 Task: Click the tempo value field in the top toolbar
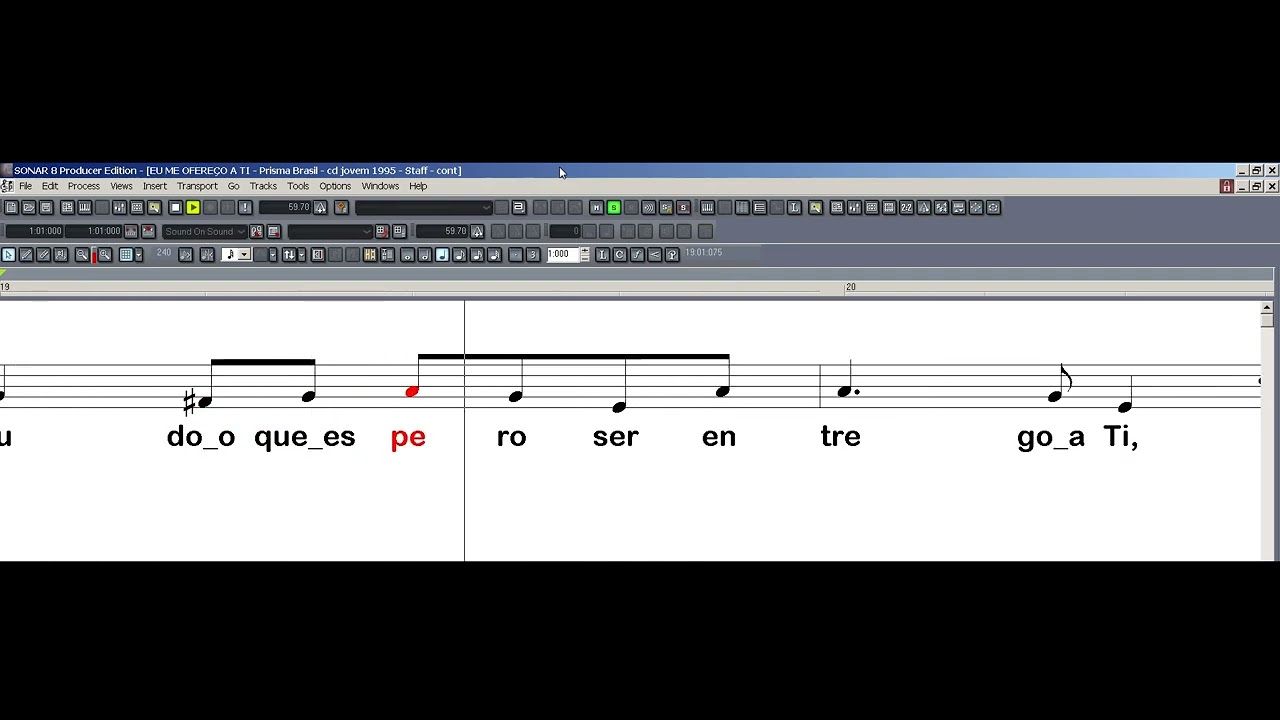(x=285, y=207)
